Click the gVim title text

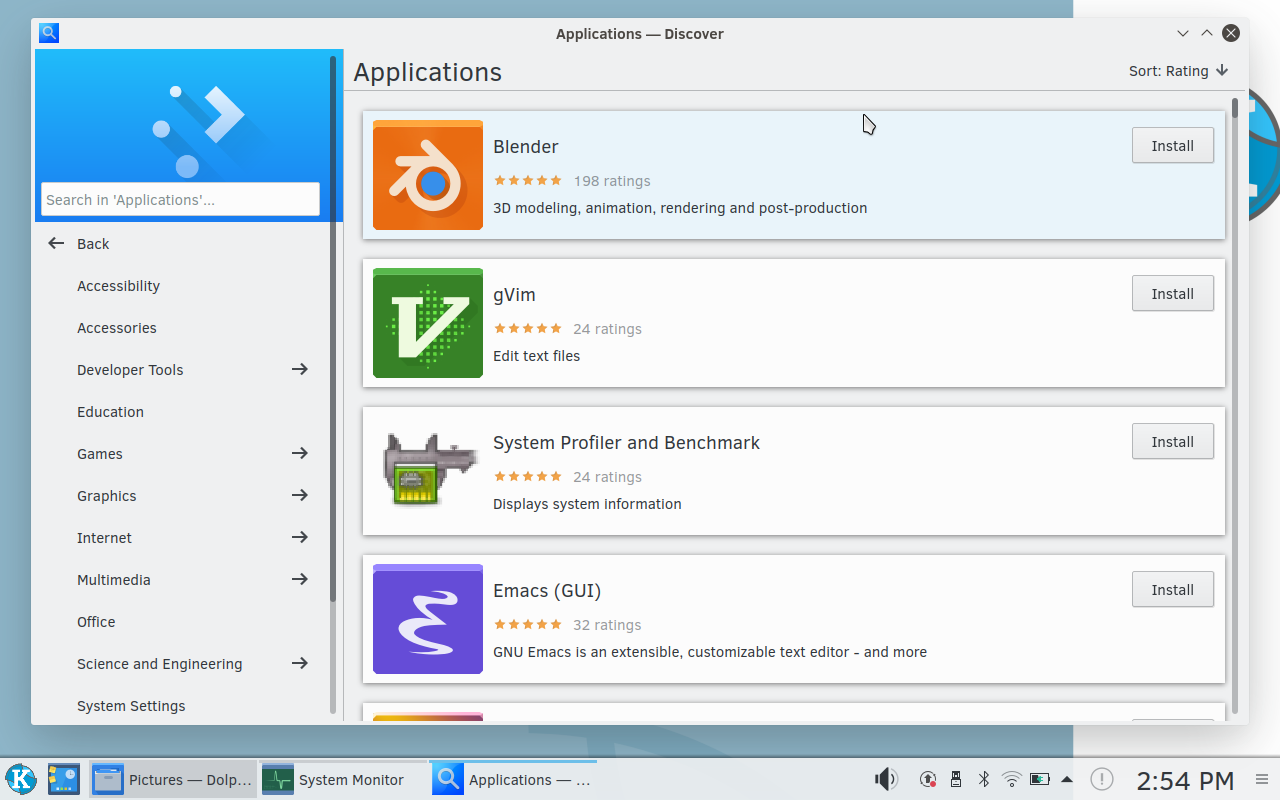(x=514, y=295)
